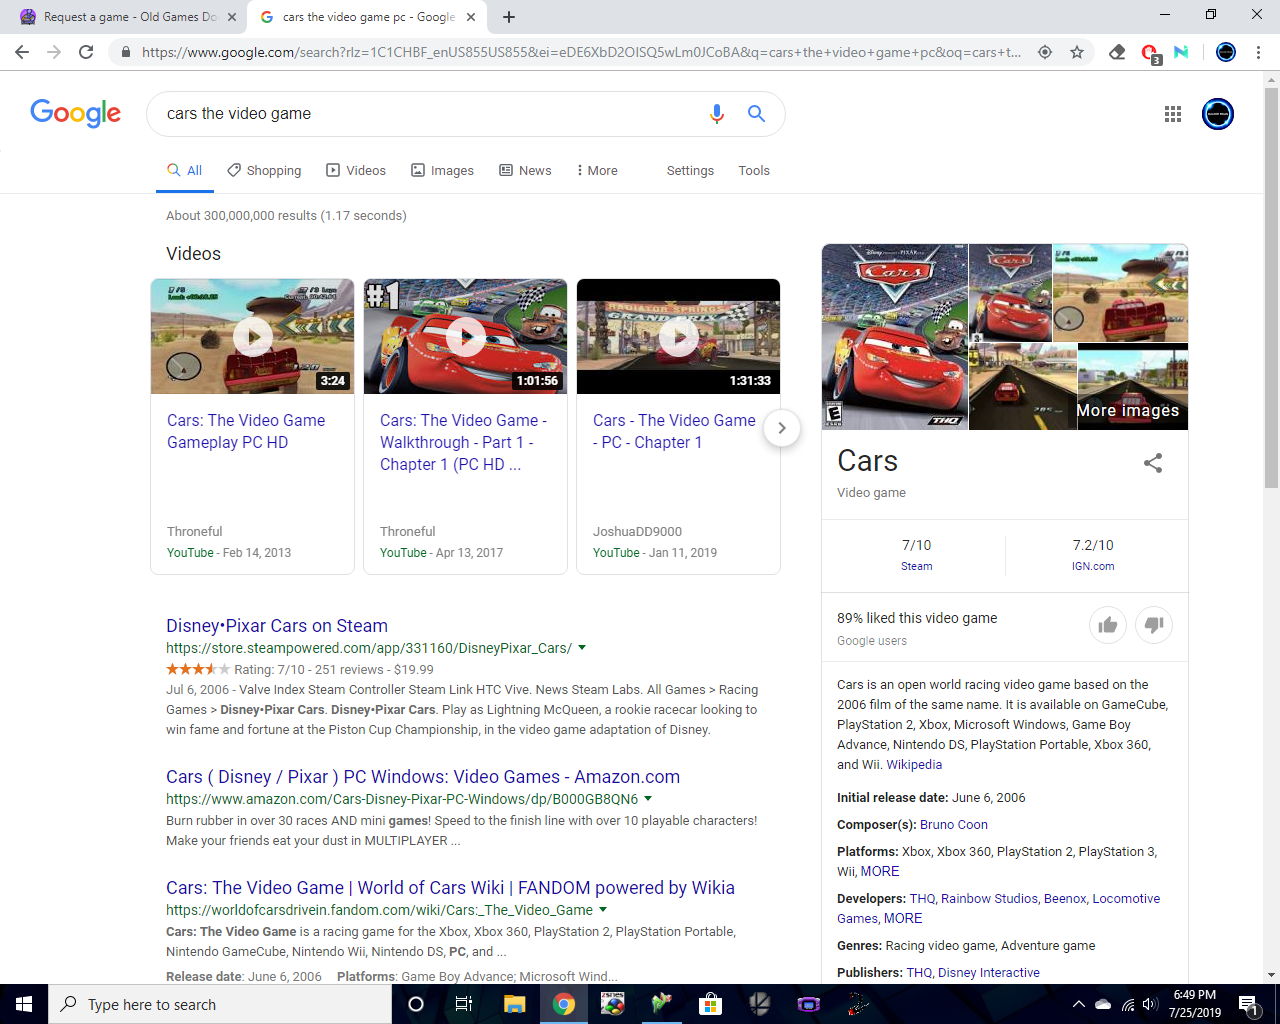Expand the More search categories menu

tap(597, 171)
